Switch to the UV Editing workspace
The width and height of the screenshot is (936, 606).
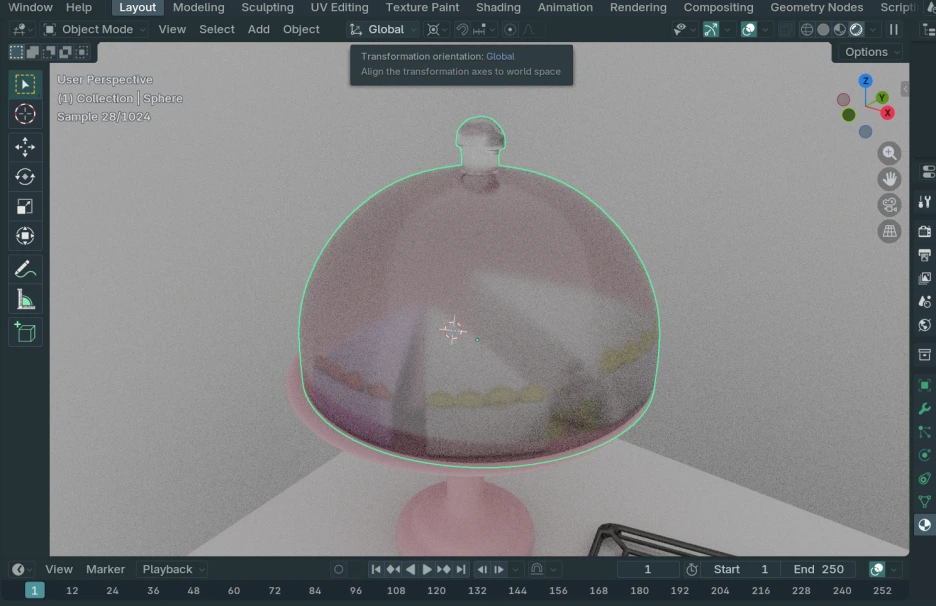click(339, 7)
